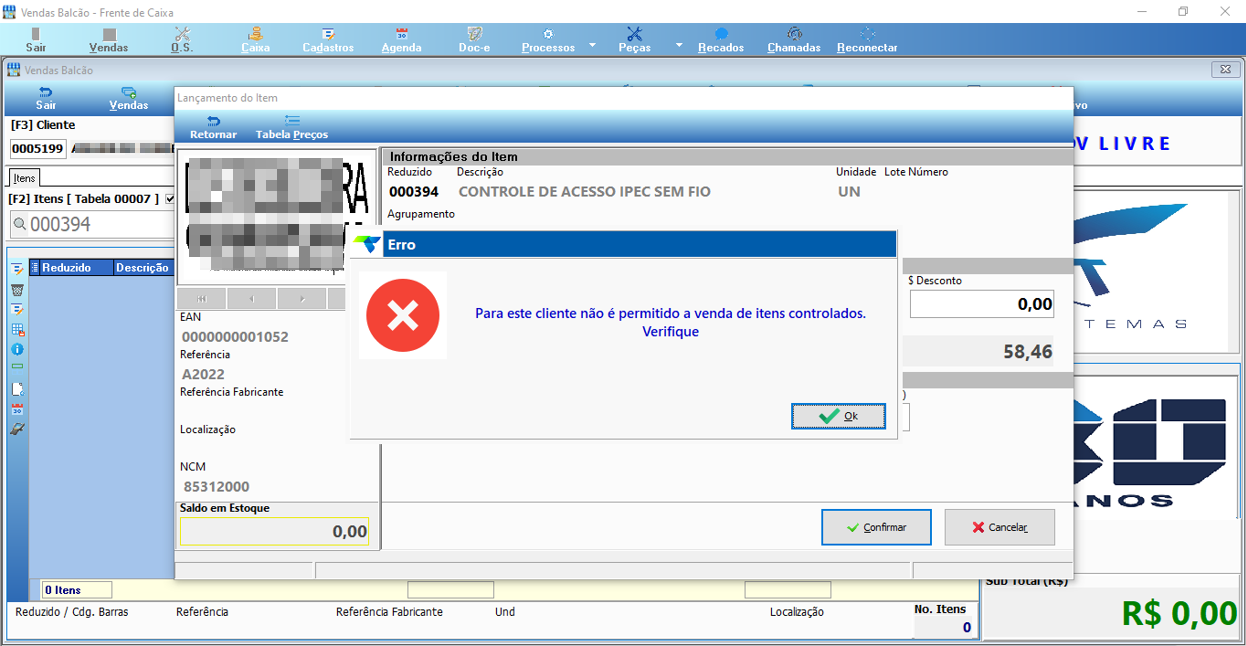This screenshot has width=1246, height=646.
Task: Open the O.S. tools icon
Action: point(182,40)
